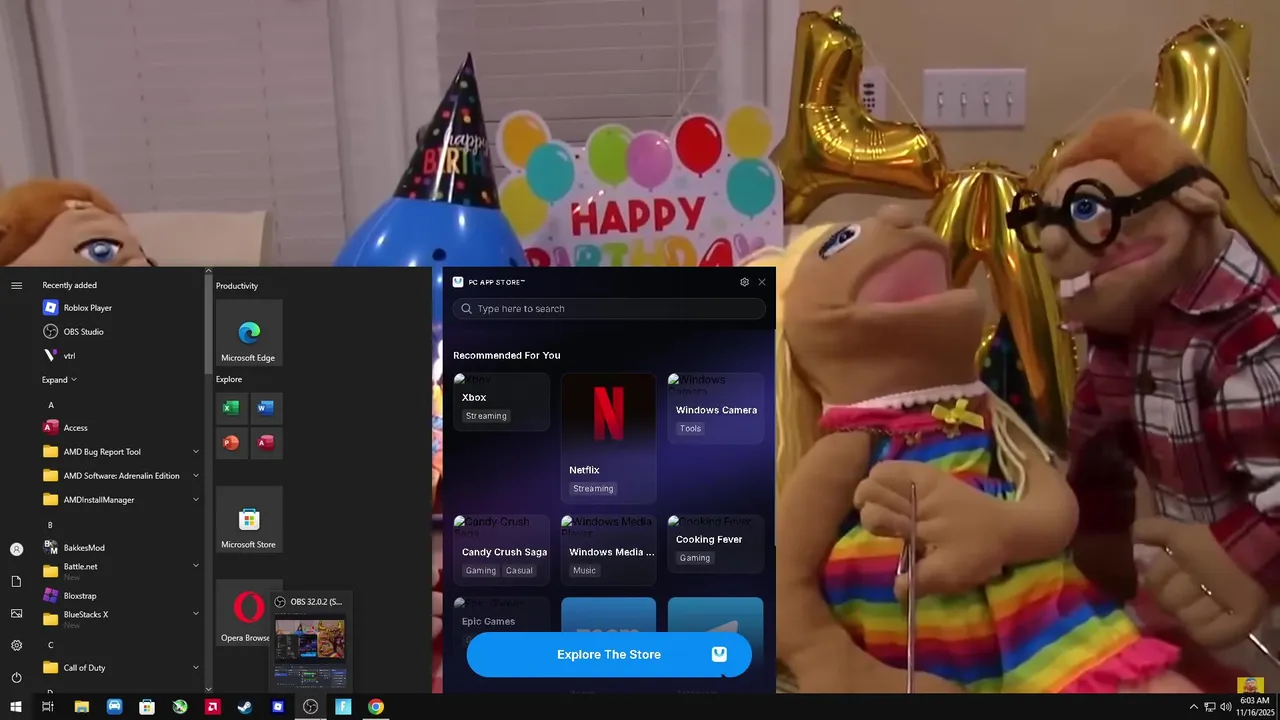Viewport: 1280px width, 720px height.
Task: Click the letter A section header
Action: coord(51,405)
